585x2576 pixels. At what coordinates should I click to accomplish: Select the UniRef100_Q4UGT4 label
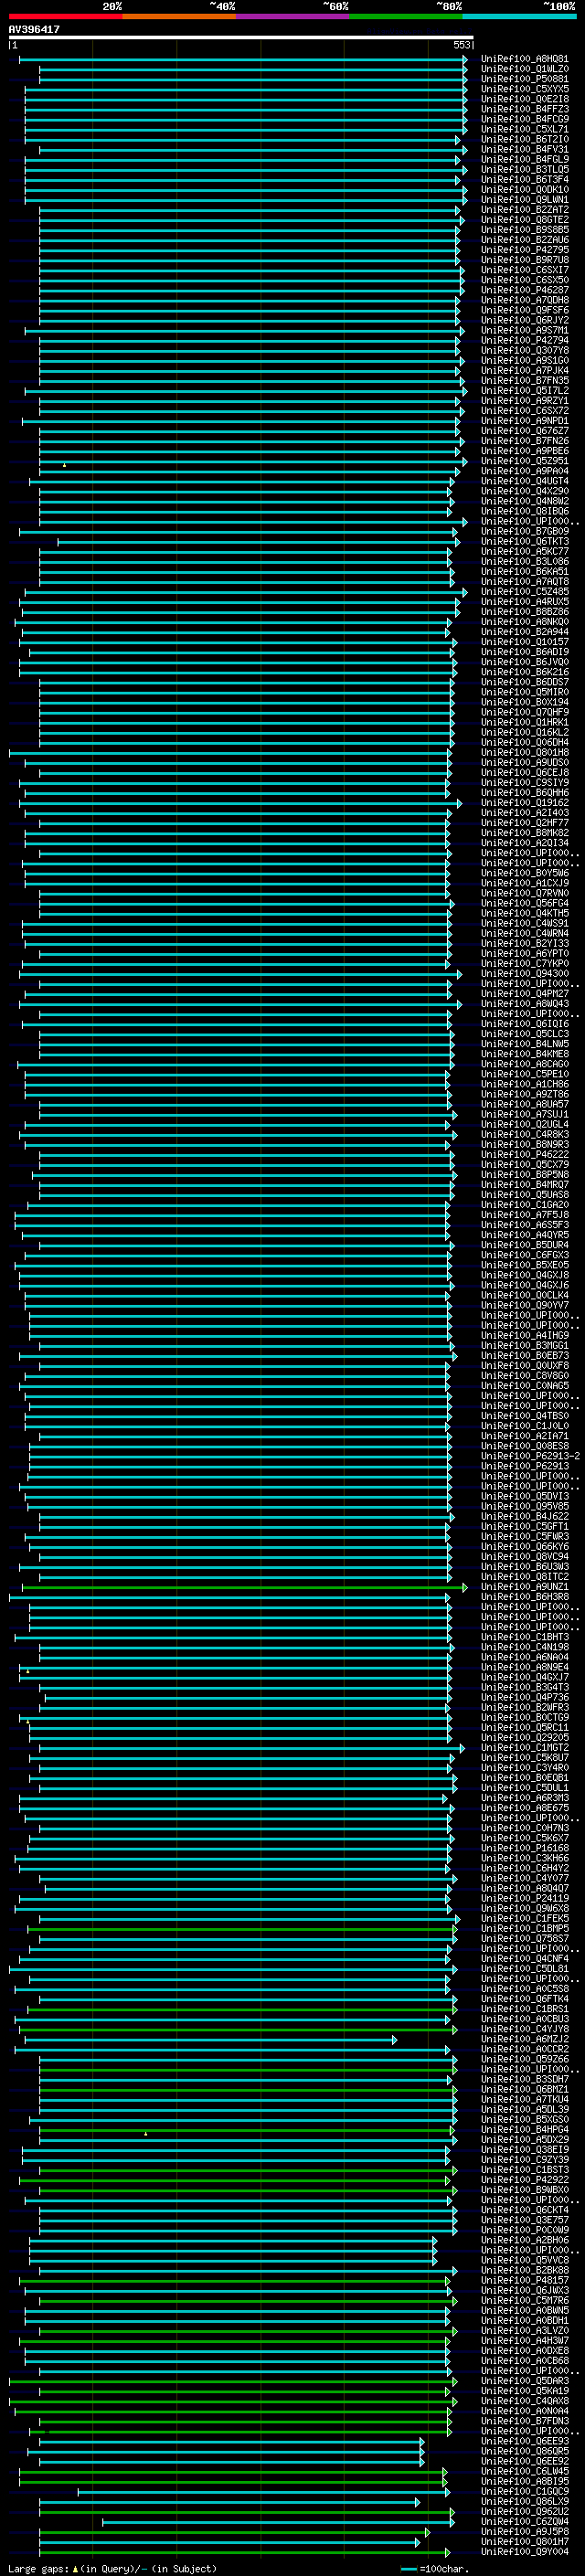coord(524,481)
